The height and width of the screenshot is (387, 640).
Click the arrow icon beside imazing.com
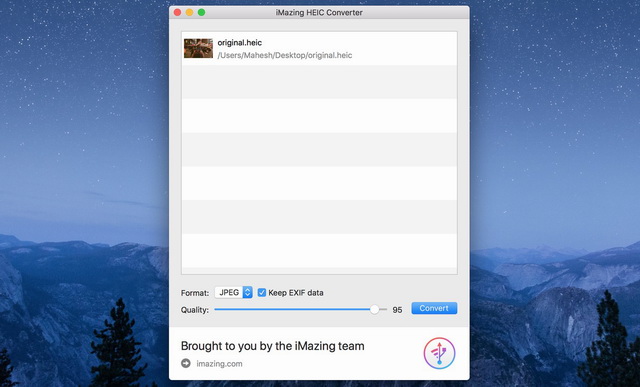coord(186,363)
